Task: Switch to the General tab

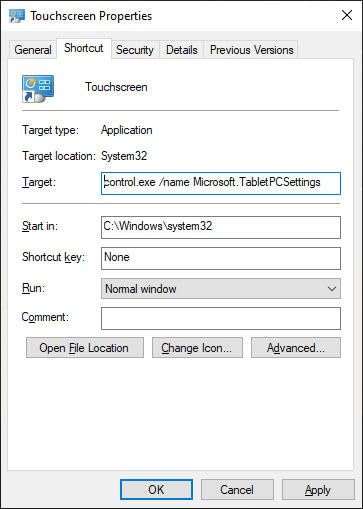Action: (33, 50)
